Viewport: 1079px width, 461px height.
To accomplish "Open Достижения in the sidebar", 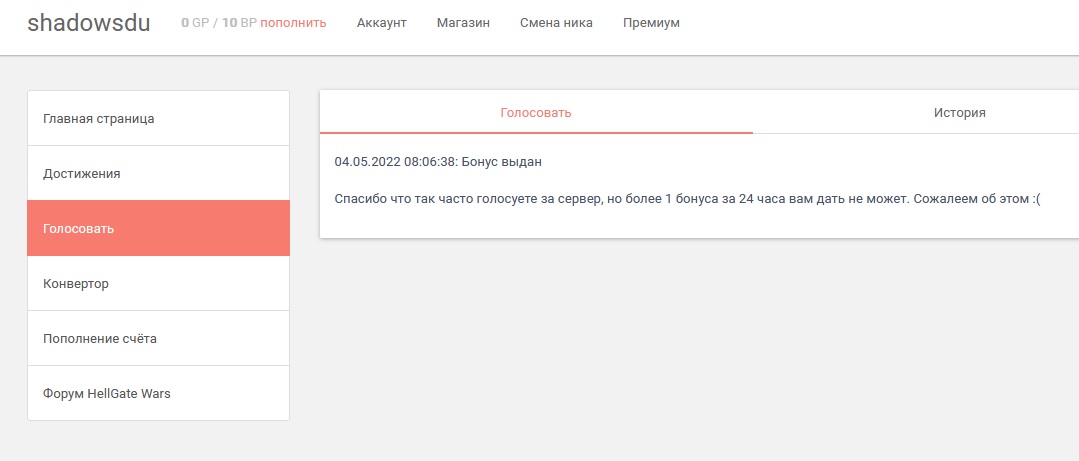I will coord(158,173).
